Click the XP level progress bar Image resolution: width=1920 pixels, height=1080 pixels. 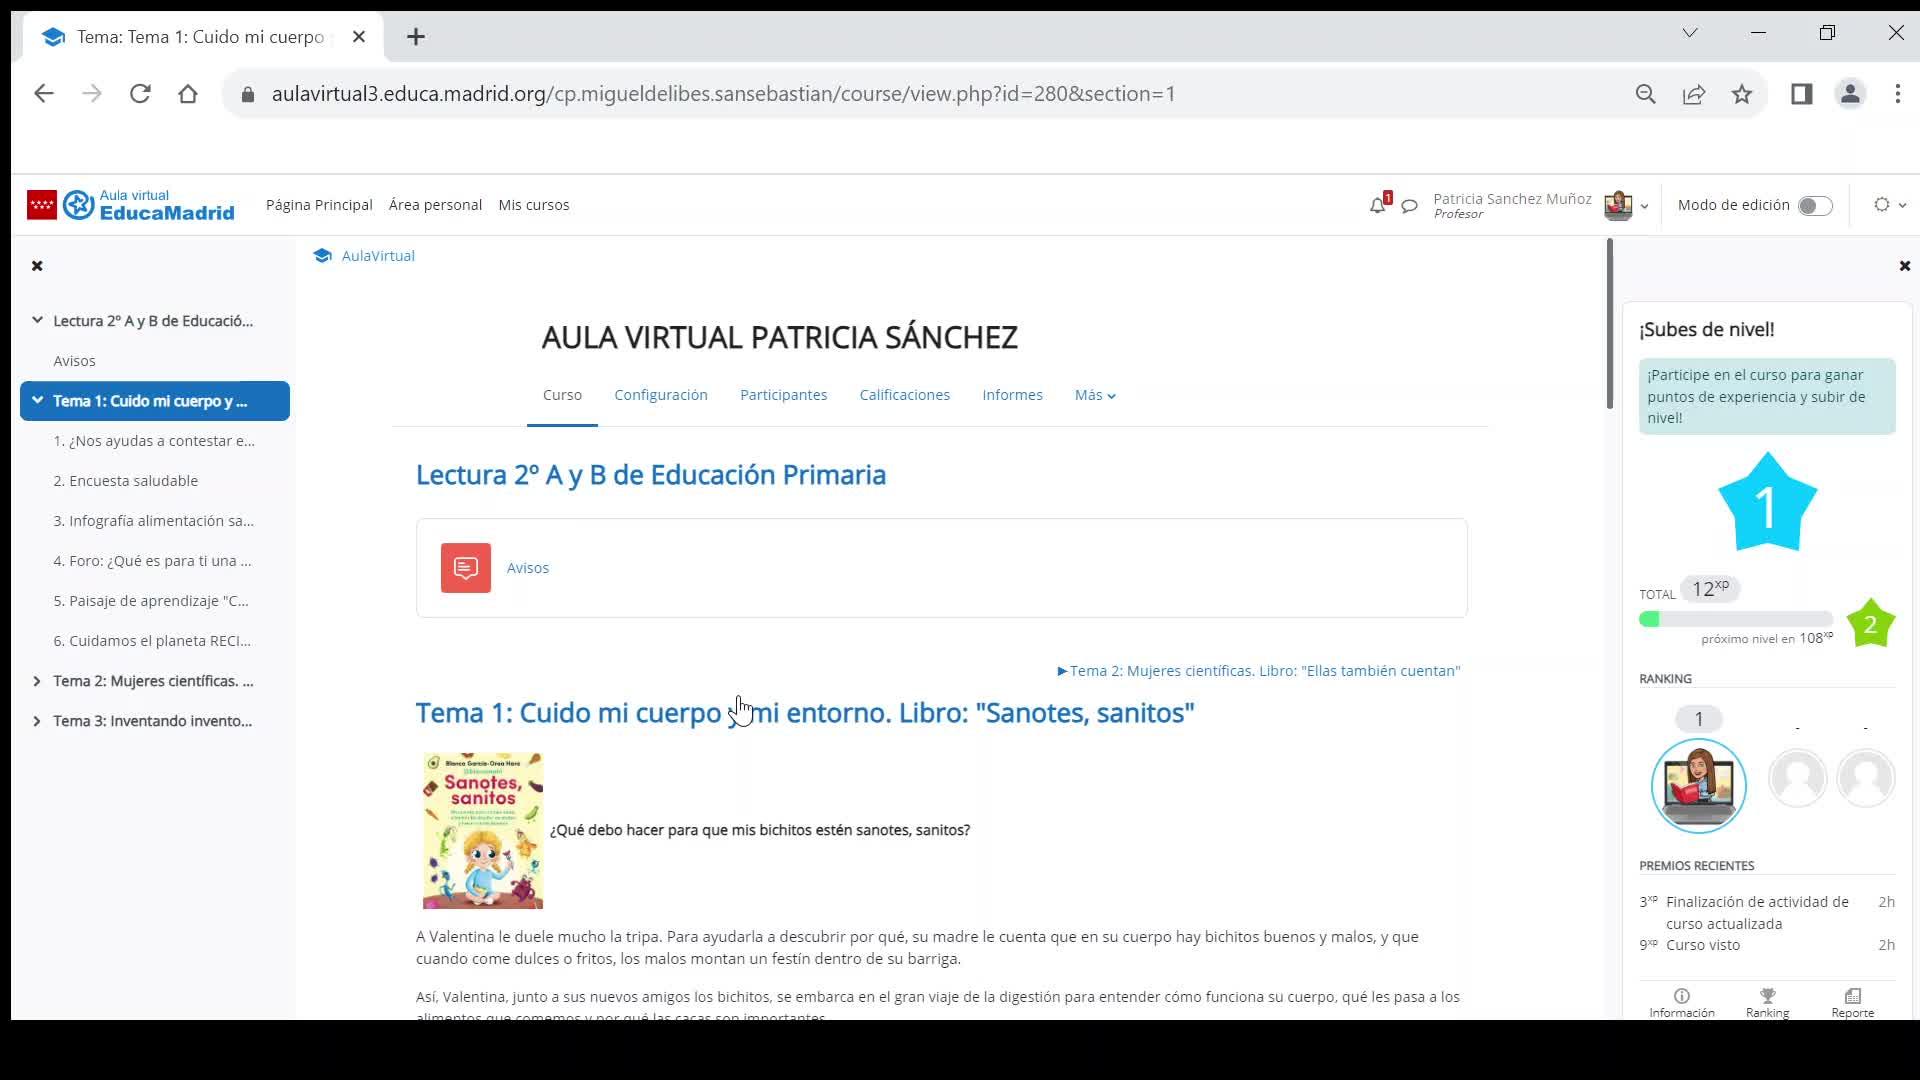1735,619
